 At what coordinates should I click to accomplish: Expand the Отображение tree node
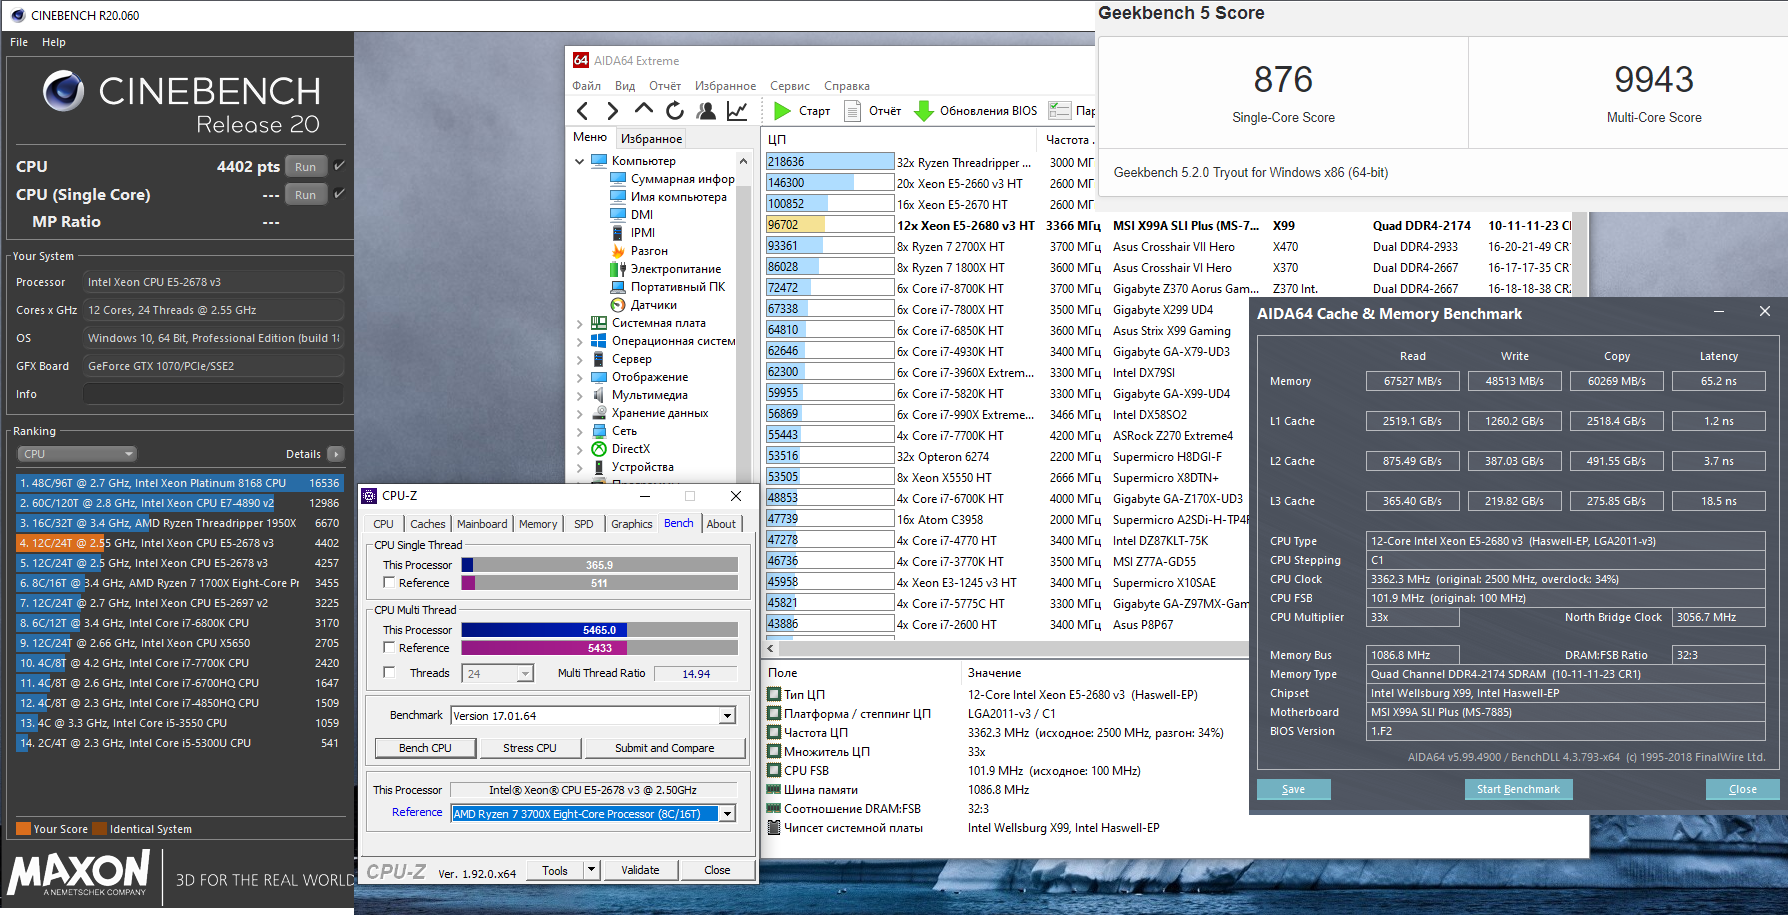(x=580, y=377)
